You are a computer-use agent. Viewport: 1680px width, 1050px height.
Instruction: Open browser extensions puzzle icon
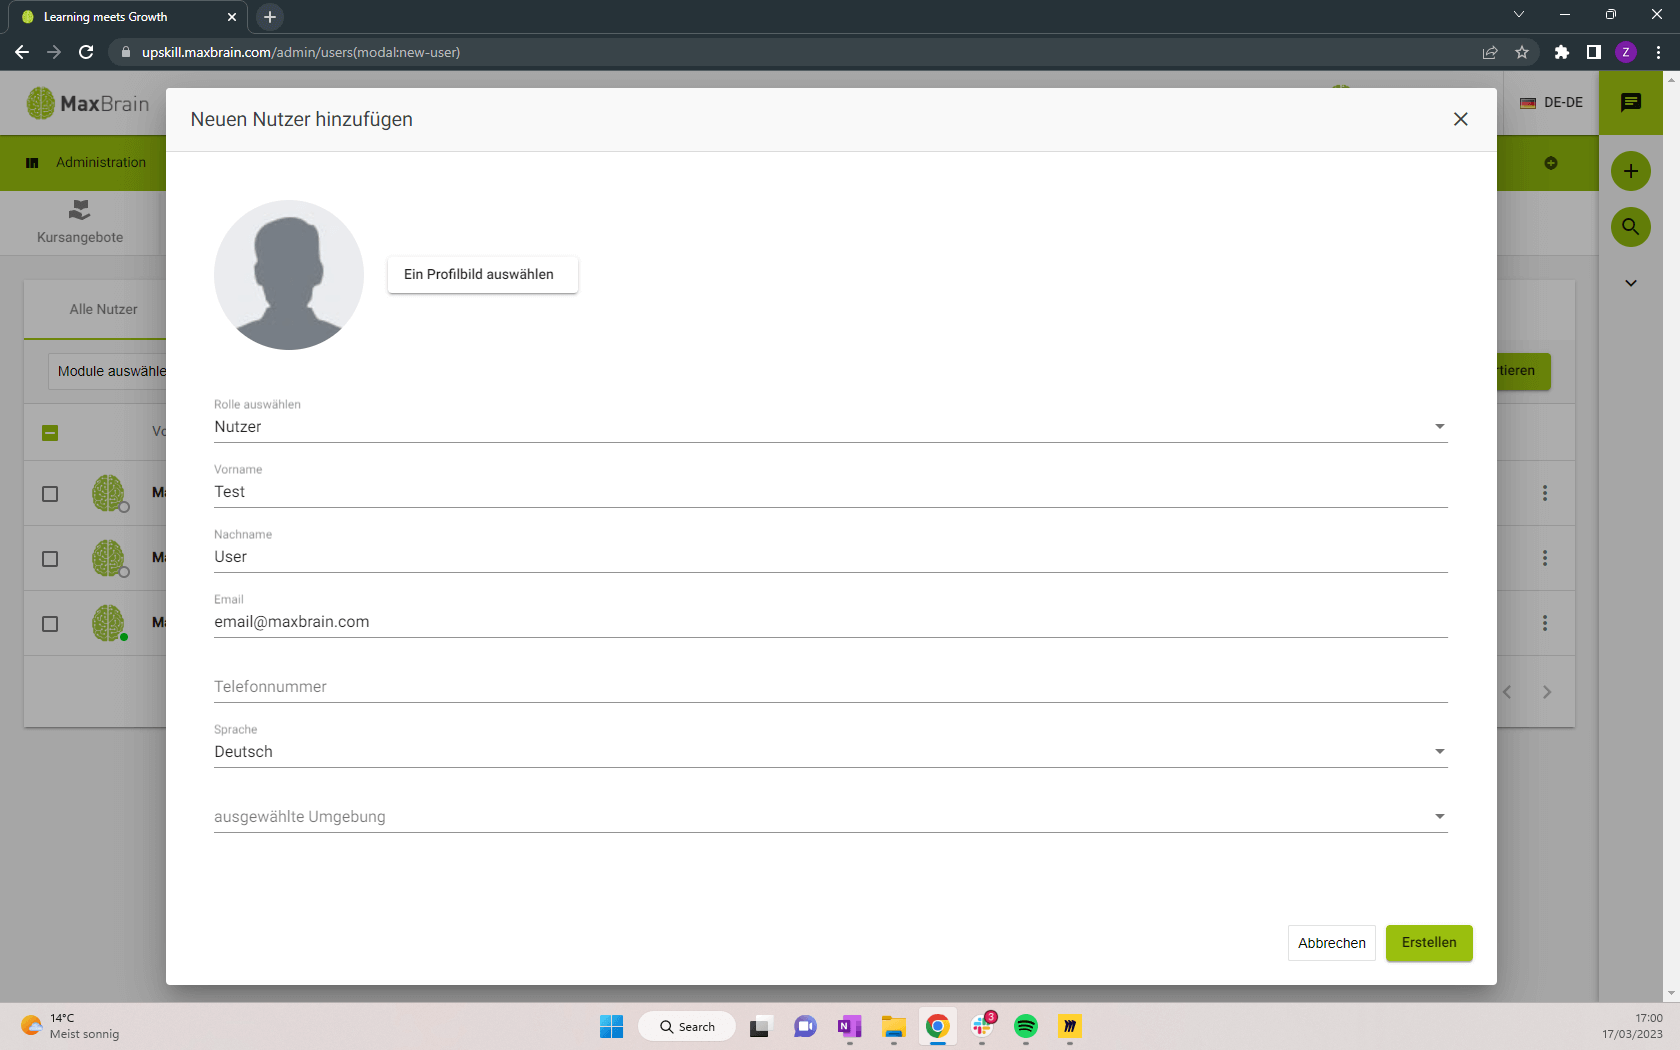1562,52
